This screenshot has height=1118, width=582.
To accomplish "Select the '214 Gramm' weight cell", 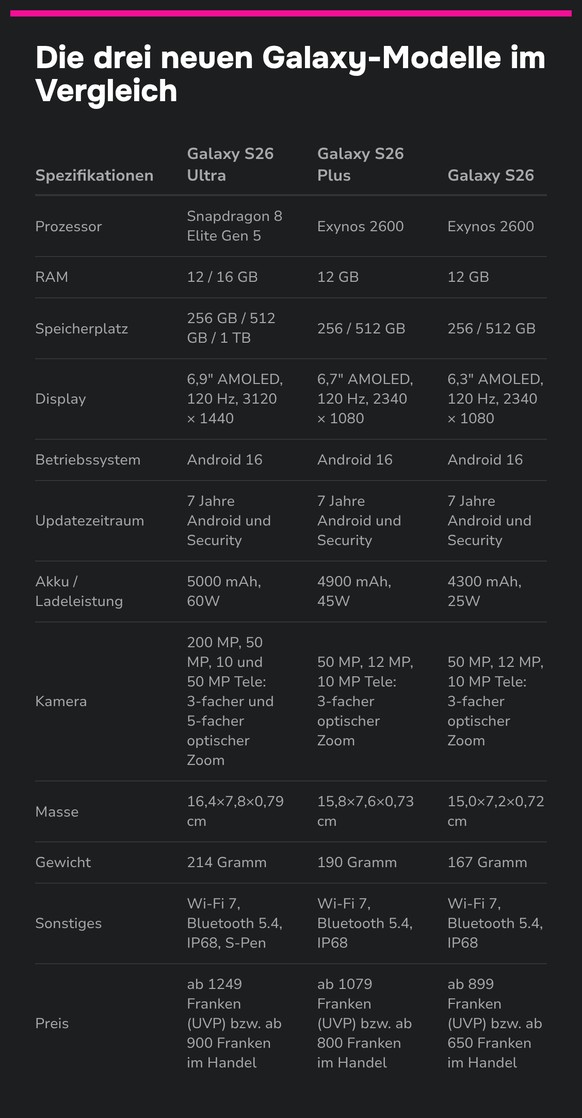I will [227, 862].
